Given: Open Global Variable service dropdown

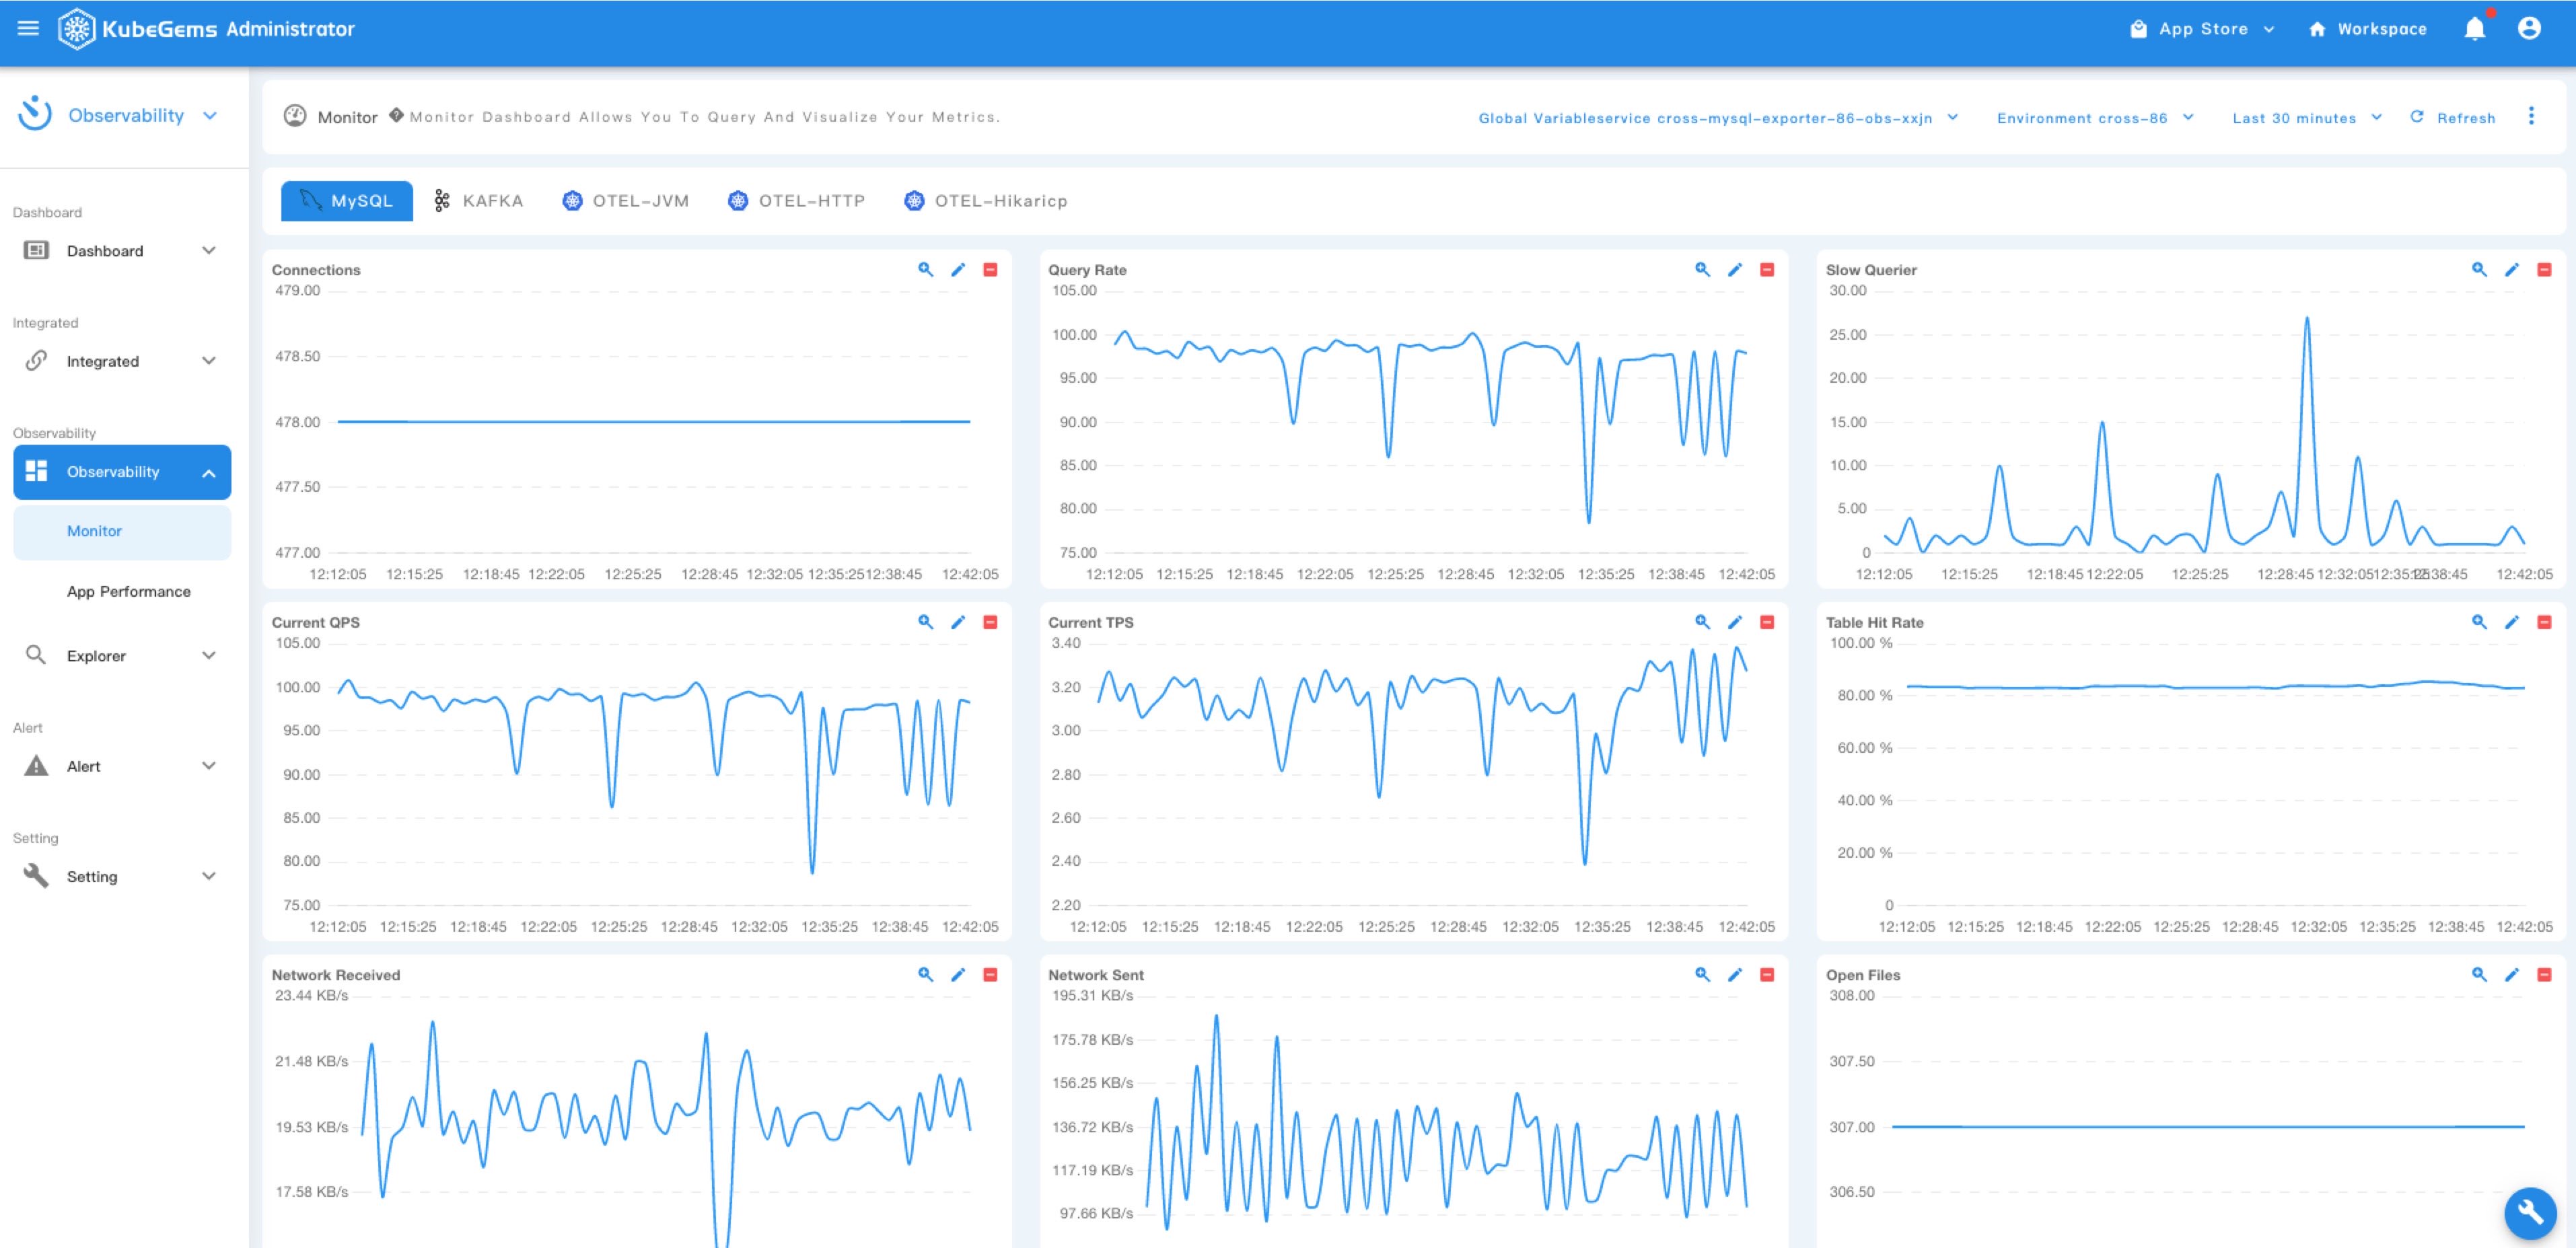Looking at the screenshot, I should (x=1717, y=118).
